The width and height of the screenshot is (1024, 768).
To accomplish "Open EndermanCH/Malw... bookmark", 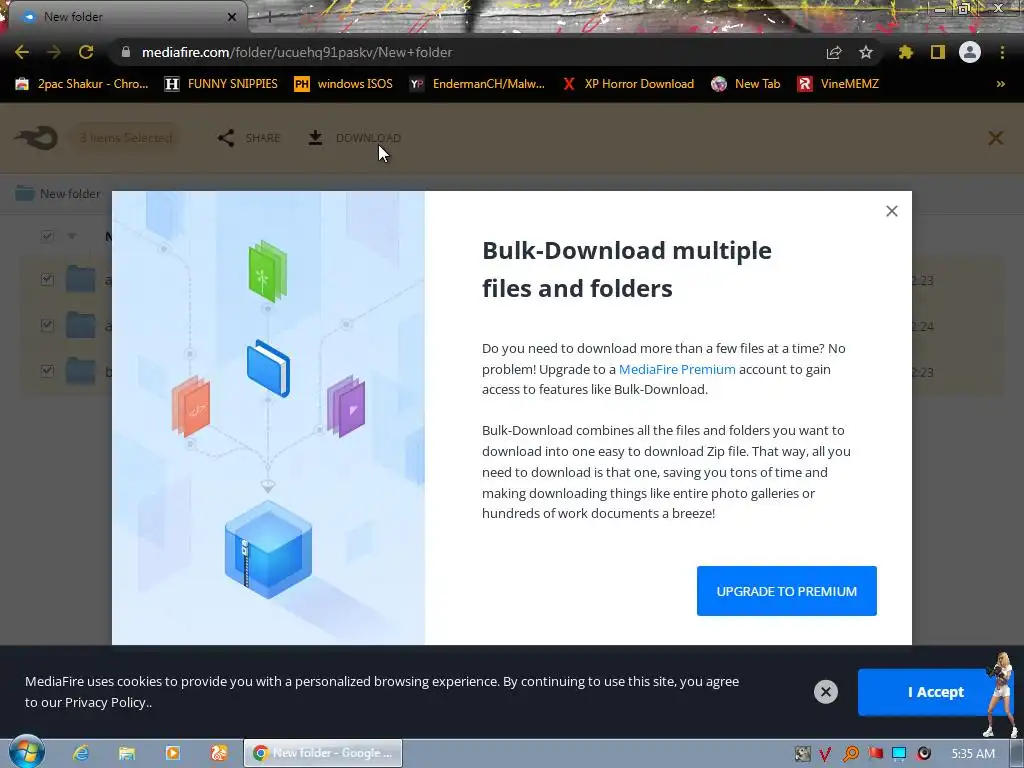I will pyautogui.click(x=477, y=84).
